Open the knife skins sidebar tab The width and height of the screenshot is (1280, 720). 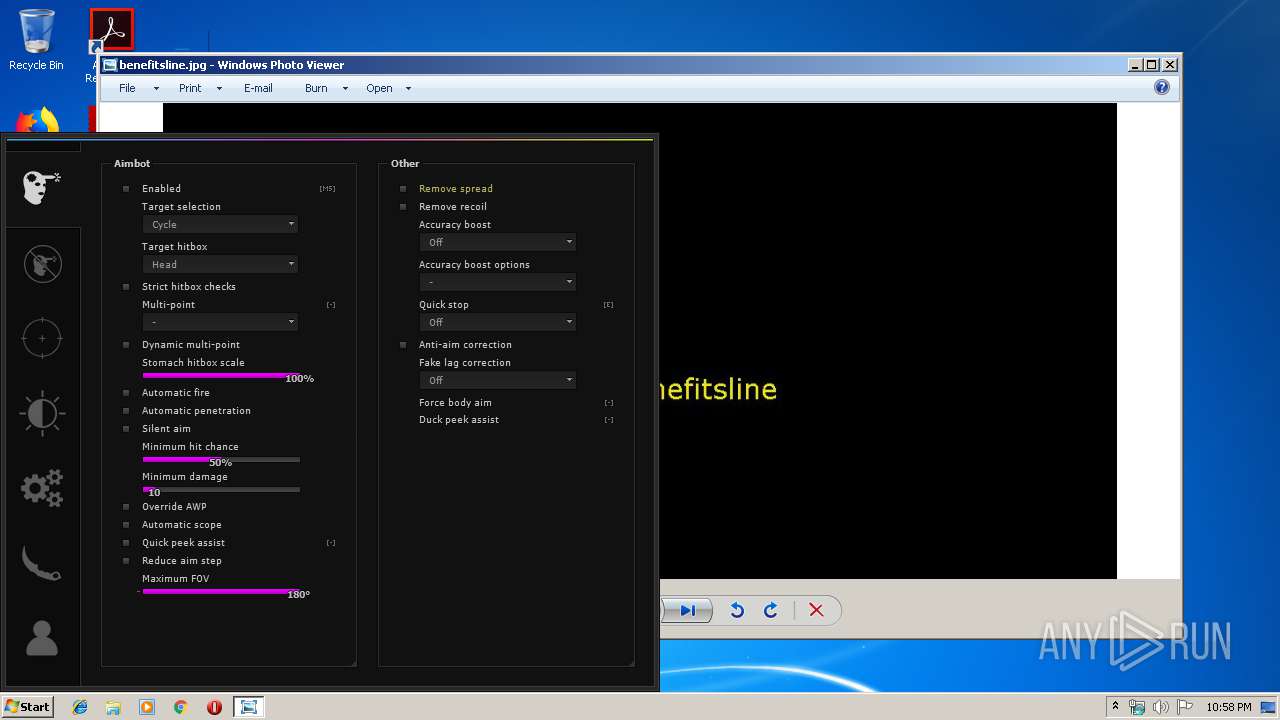42,563
